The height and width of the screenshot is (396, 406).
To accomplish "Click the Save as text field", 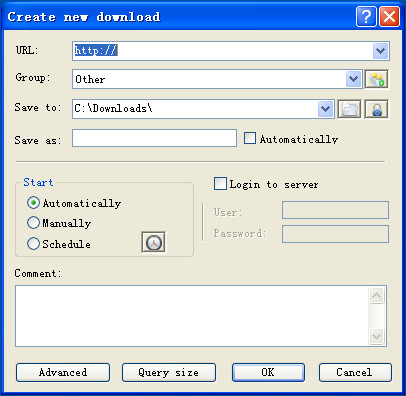I will click(x=154, y=138).
